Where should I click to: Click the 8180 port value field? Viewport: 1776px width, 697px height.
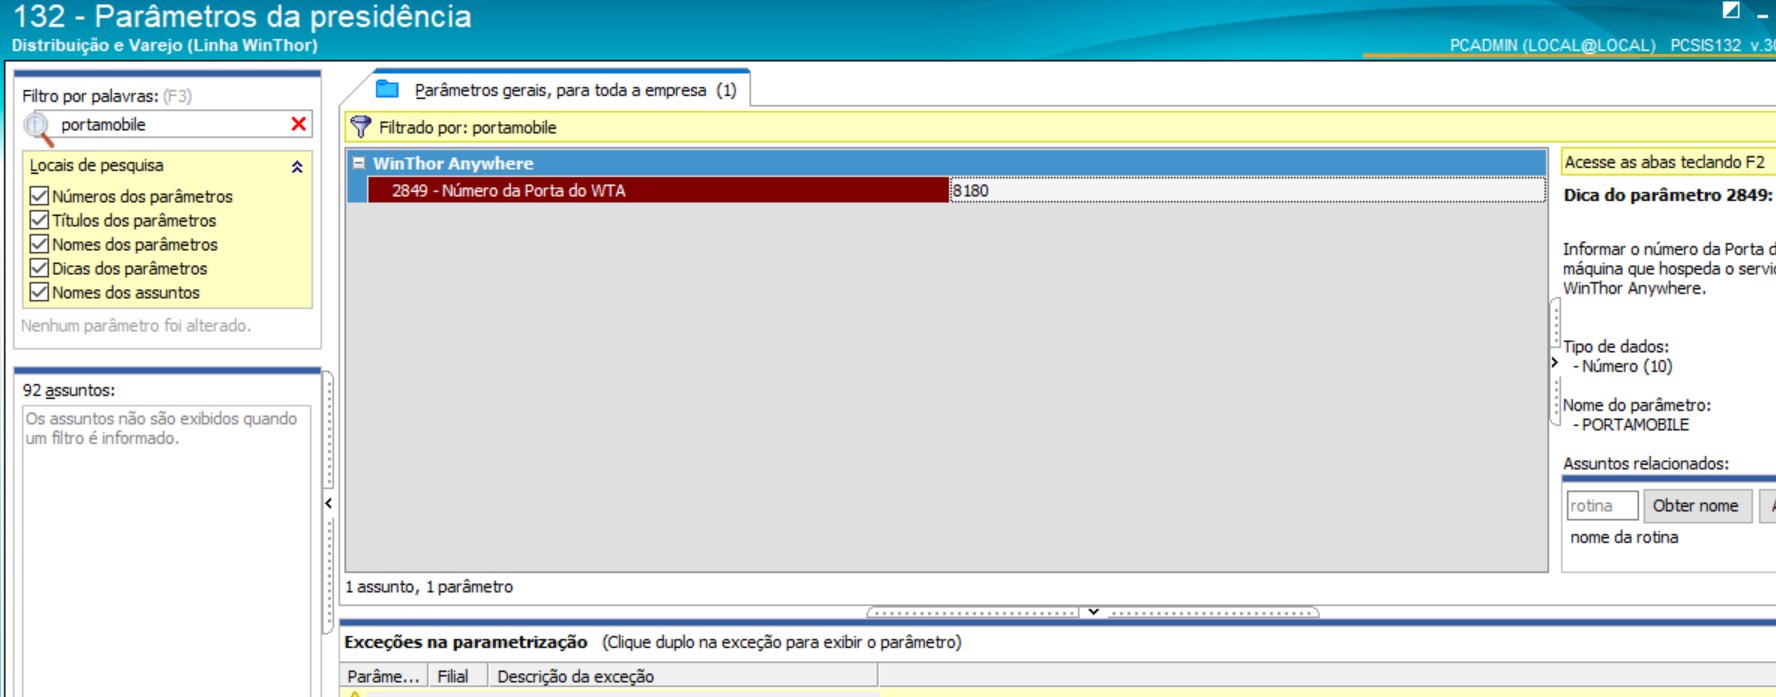point(1247,190)
